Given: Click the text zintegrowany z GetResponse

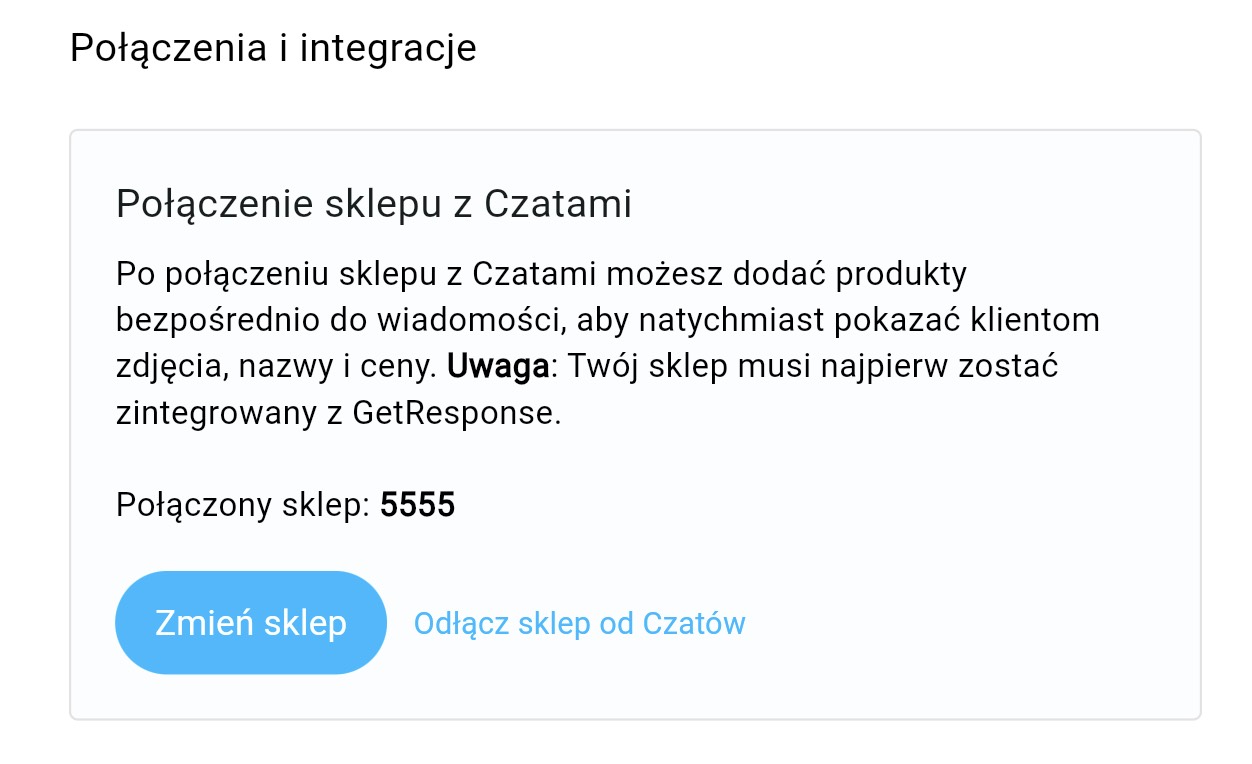Looking at the screenshot, I should tap(340, 411).
